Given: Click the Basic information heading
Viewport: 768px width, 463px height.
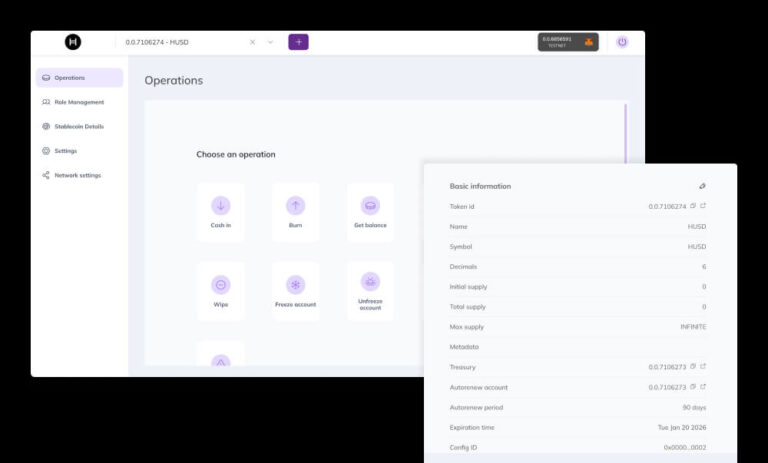Looking at the screenshot, I should 480,186.
